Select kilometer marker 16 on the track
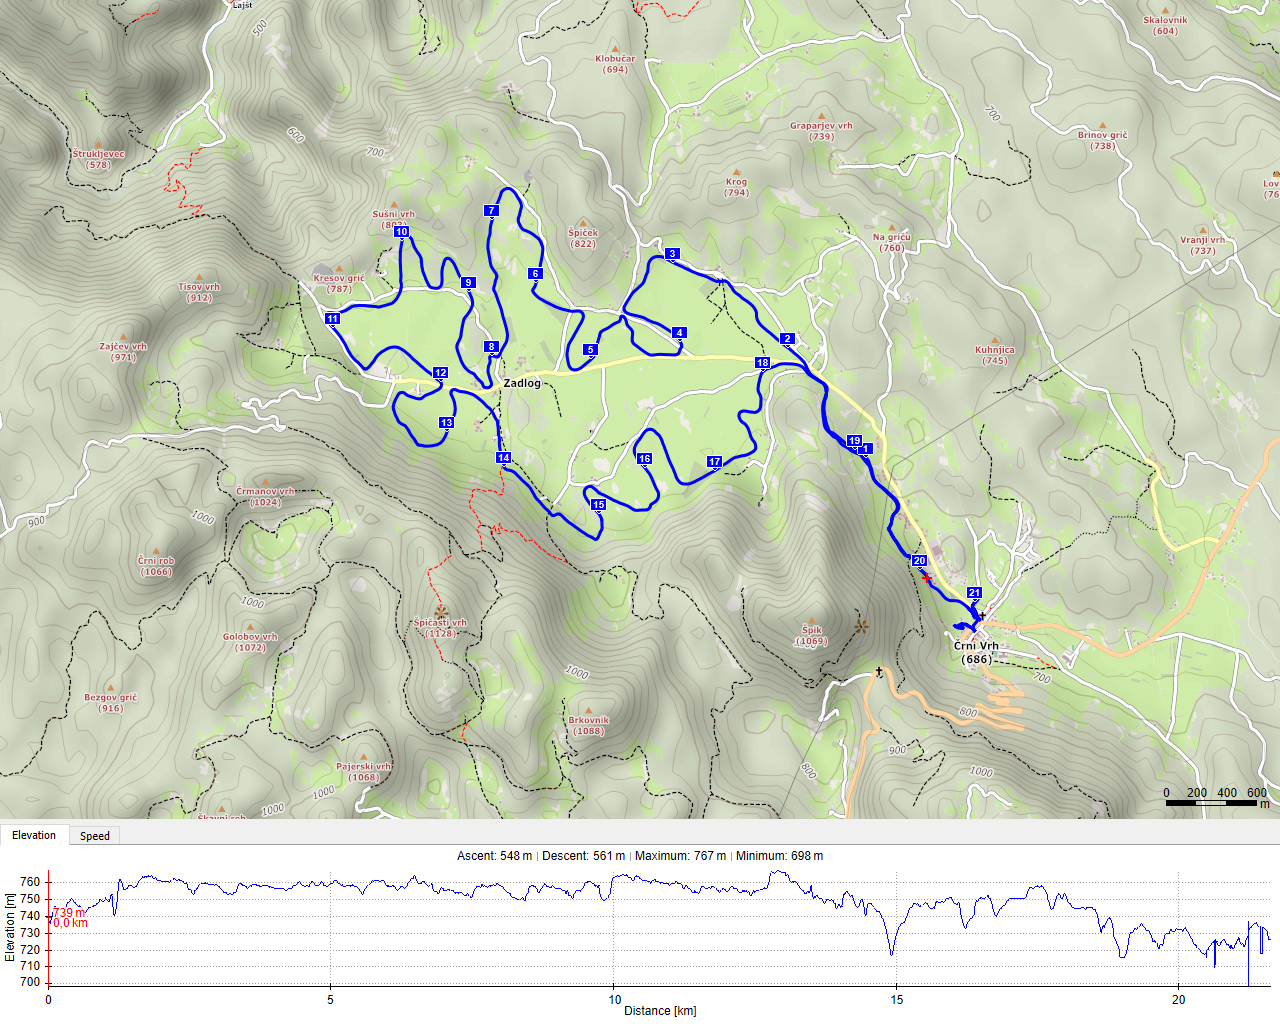The width and height of the screenshot is (1280, 1024). tap(644, 459)
